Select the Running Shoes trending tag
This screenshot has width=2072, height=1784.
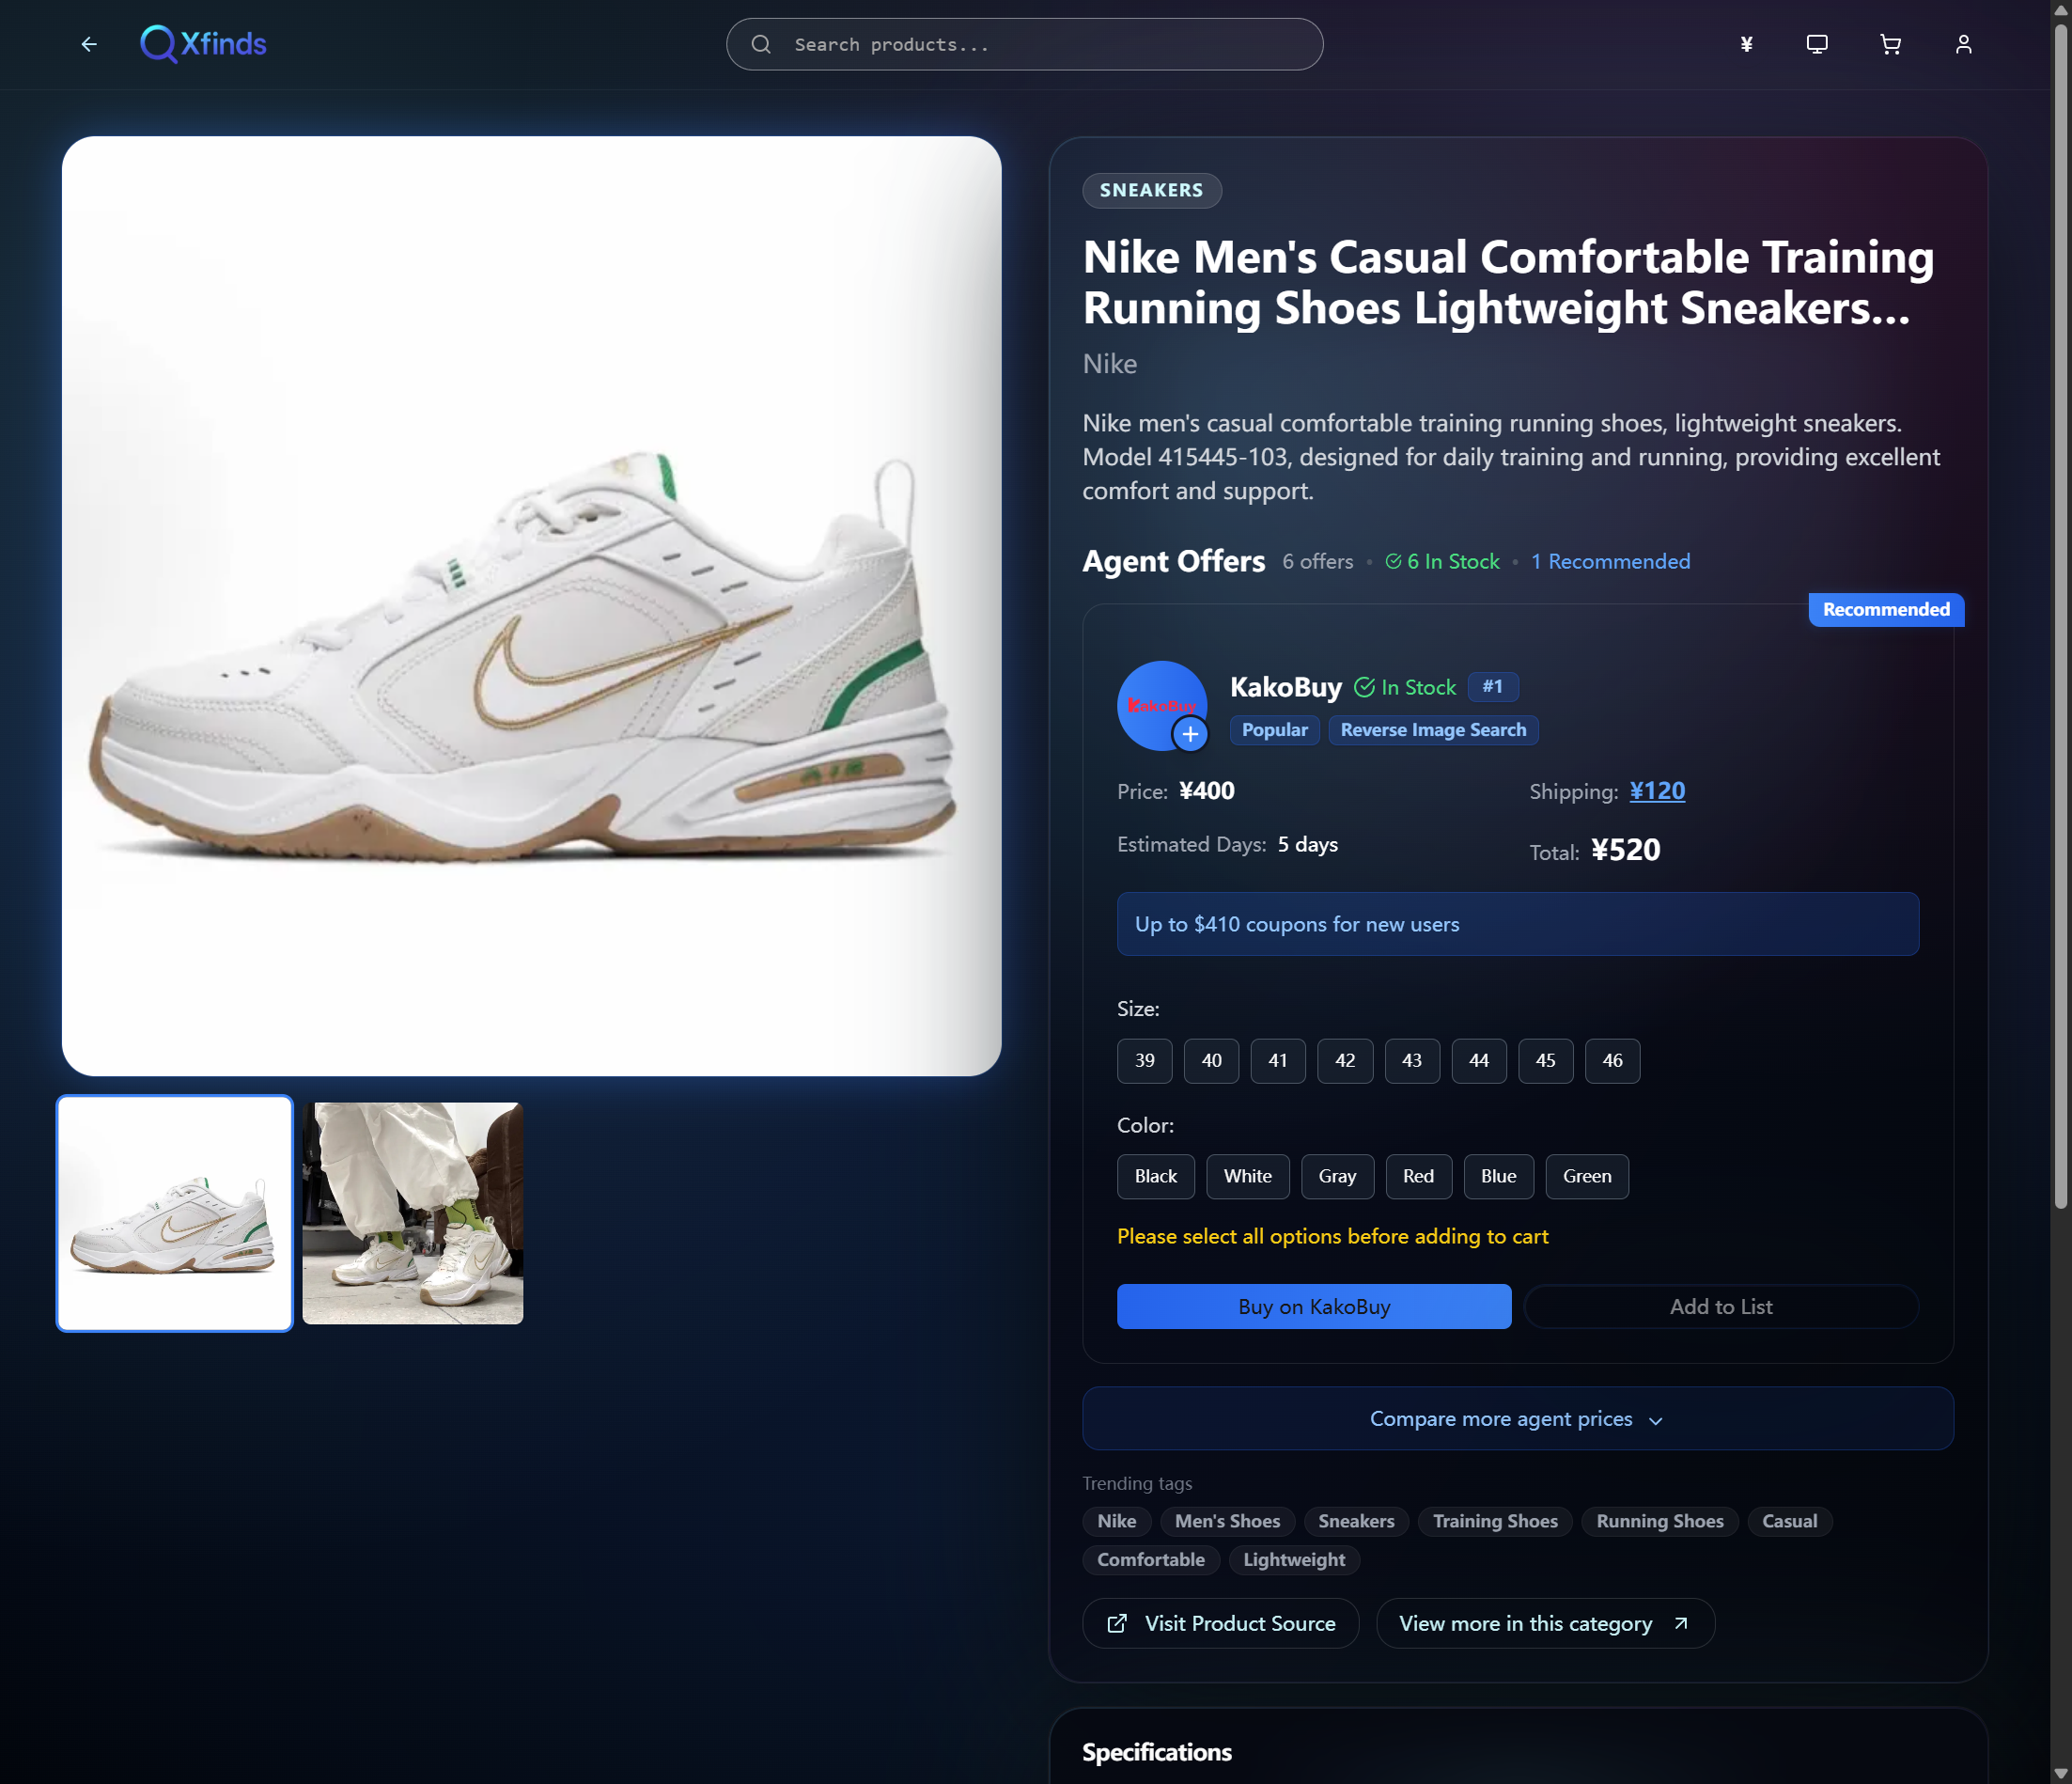pos(1660,1521)
